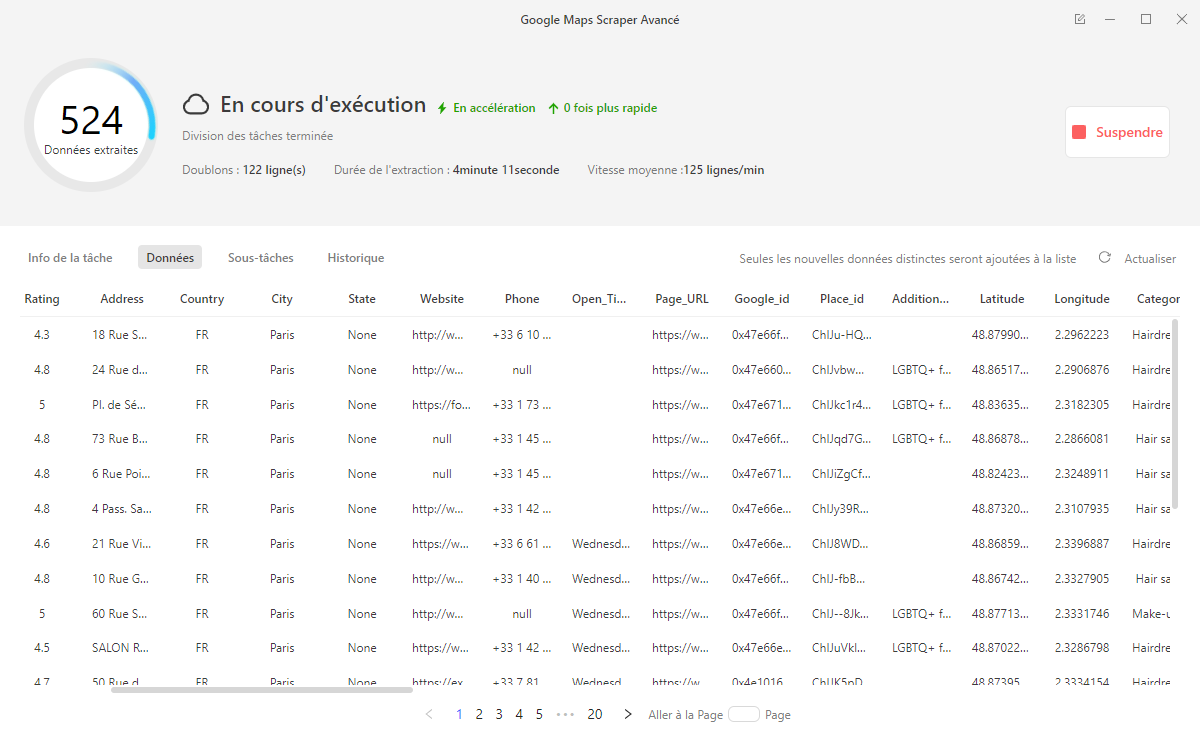
Task: Go to next page with right chevron
Action: pos(627,714)
